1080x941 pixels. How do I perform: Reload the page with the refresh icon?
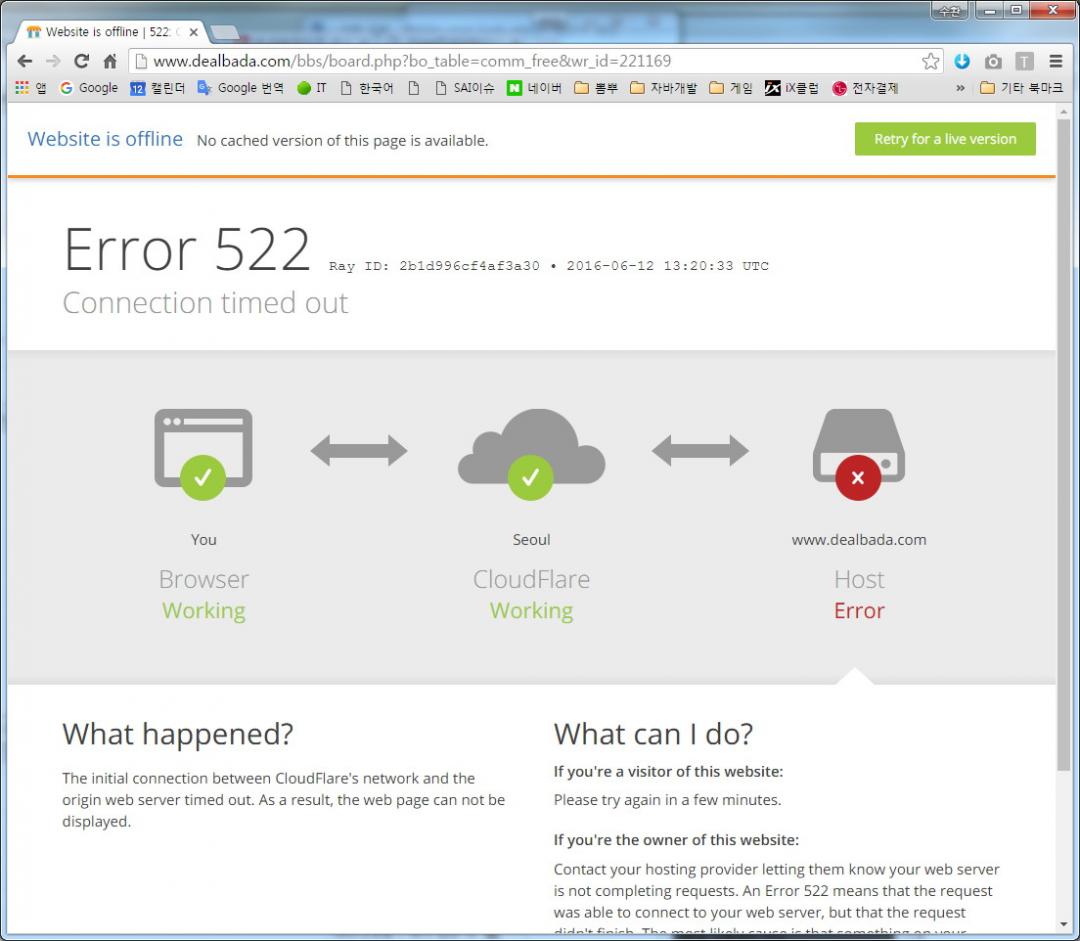(x=82, y=61)
